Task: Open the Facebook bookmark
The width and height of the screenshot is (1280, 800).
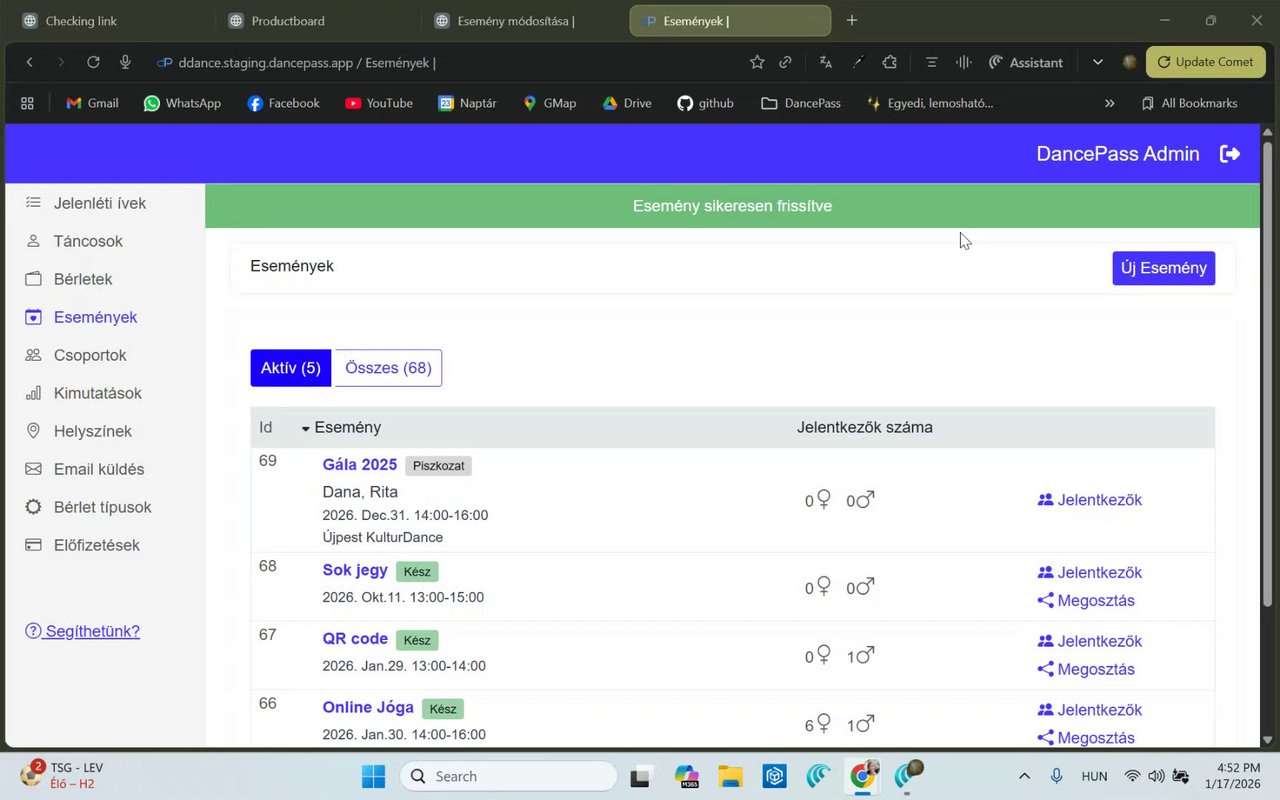Action: pyautogui.click(x=283, y=103)
